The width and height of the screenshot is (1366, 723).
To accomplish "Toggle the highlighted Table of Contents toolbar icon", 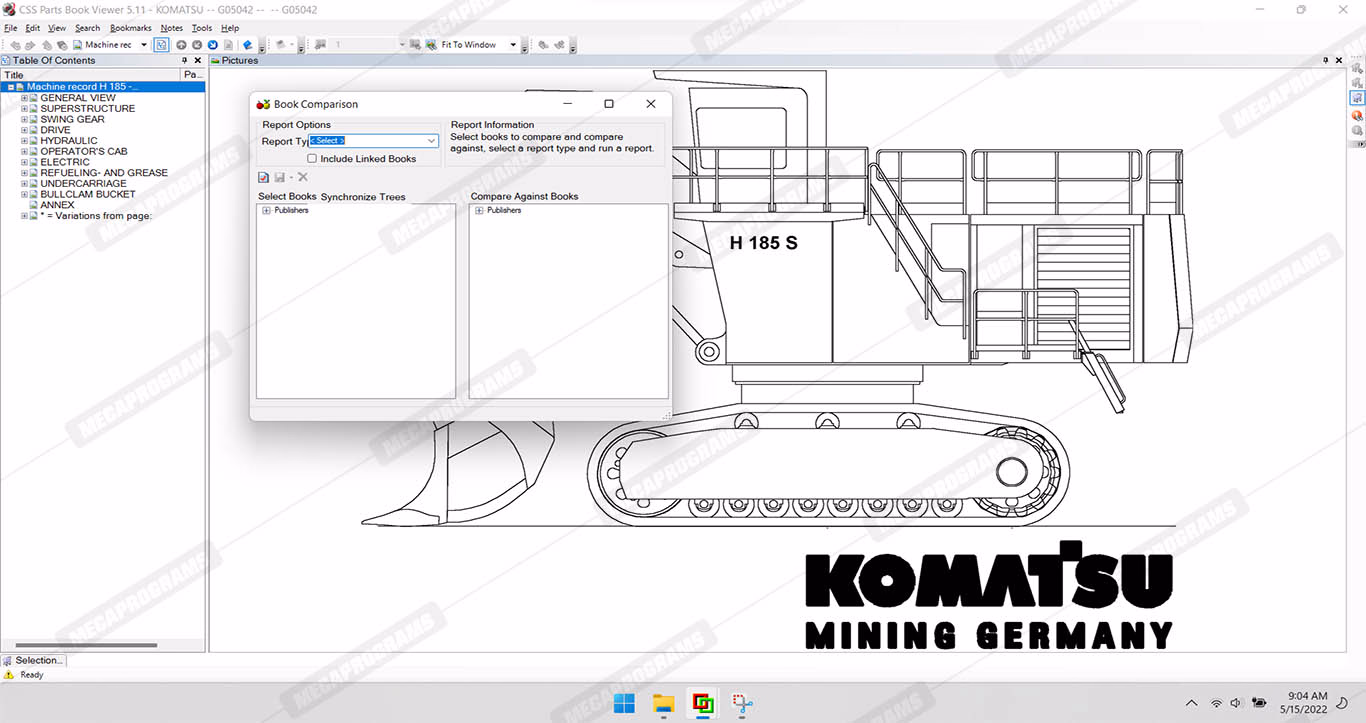I will click(161, 45).
